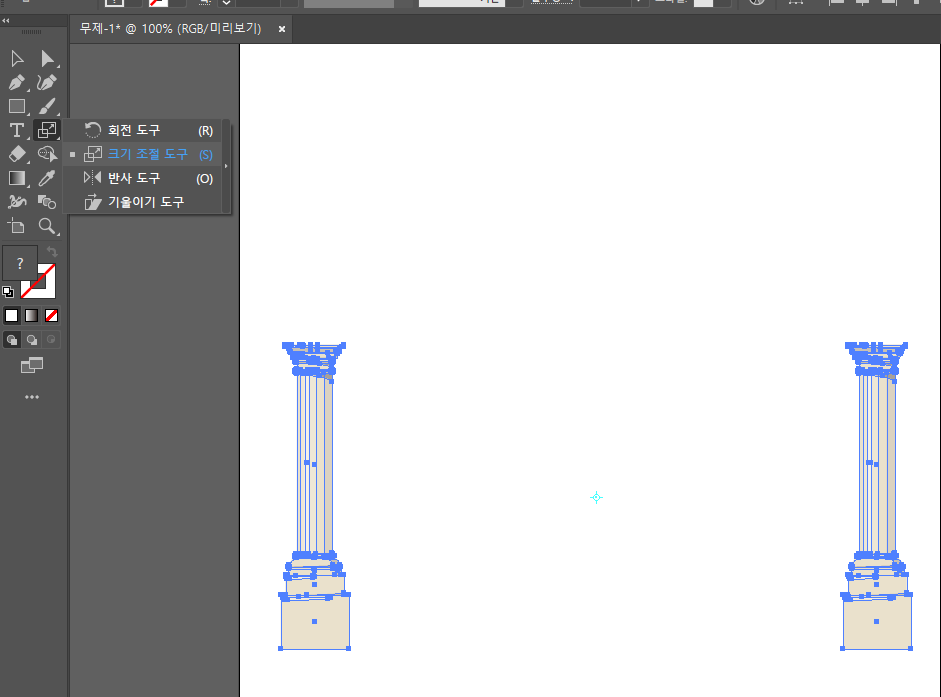Select the Curvature tool
Screen dimensions: 941x697
[x=47, y=82]
